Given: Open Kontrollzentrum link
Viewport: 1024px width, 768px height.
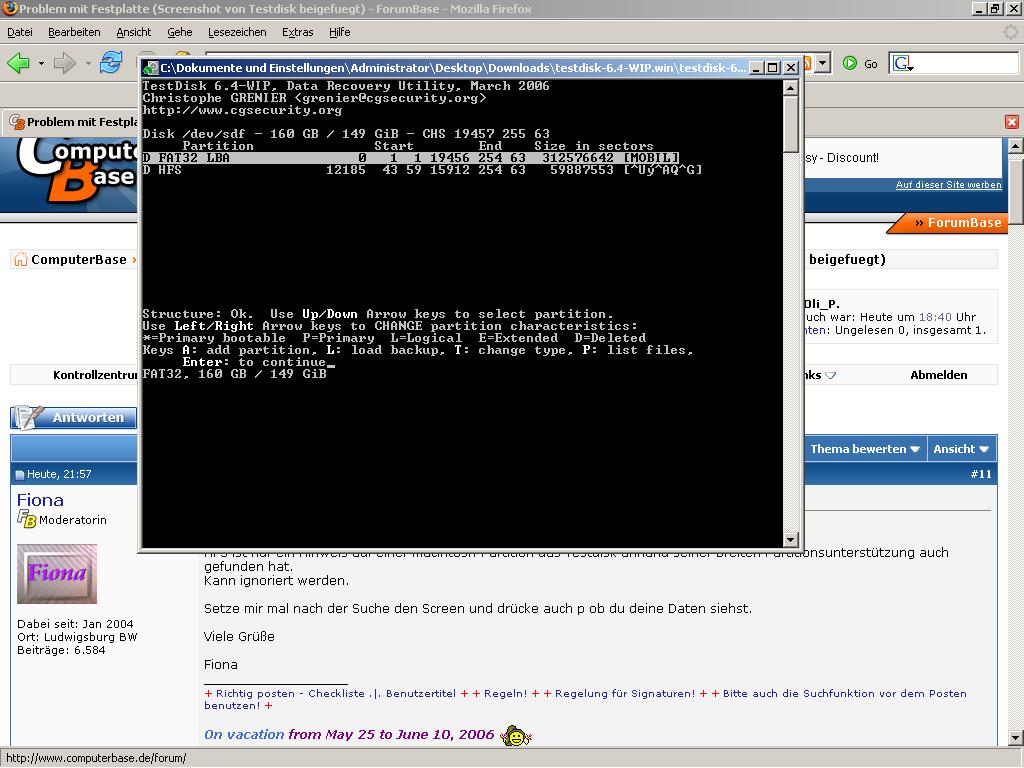Looking at the screenshot, I should pos(95,375).
